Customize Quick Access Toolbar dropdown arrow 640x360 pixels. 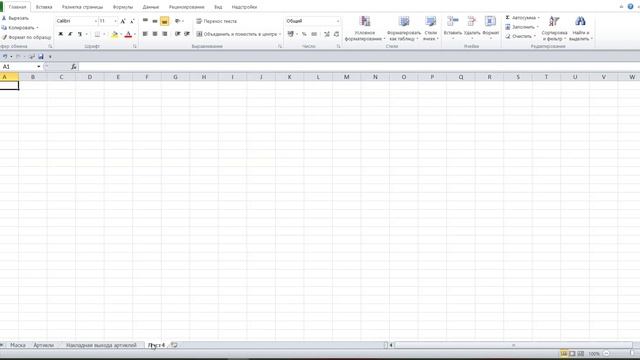(50, 57)
